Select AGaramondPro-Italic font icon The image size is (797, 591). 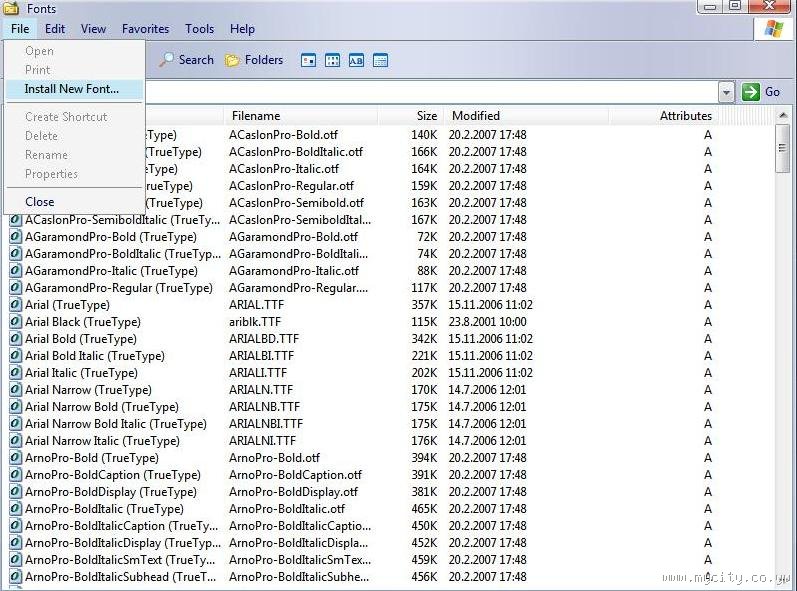point(16,271)
